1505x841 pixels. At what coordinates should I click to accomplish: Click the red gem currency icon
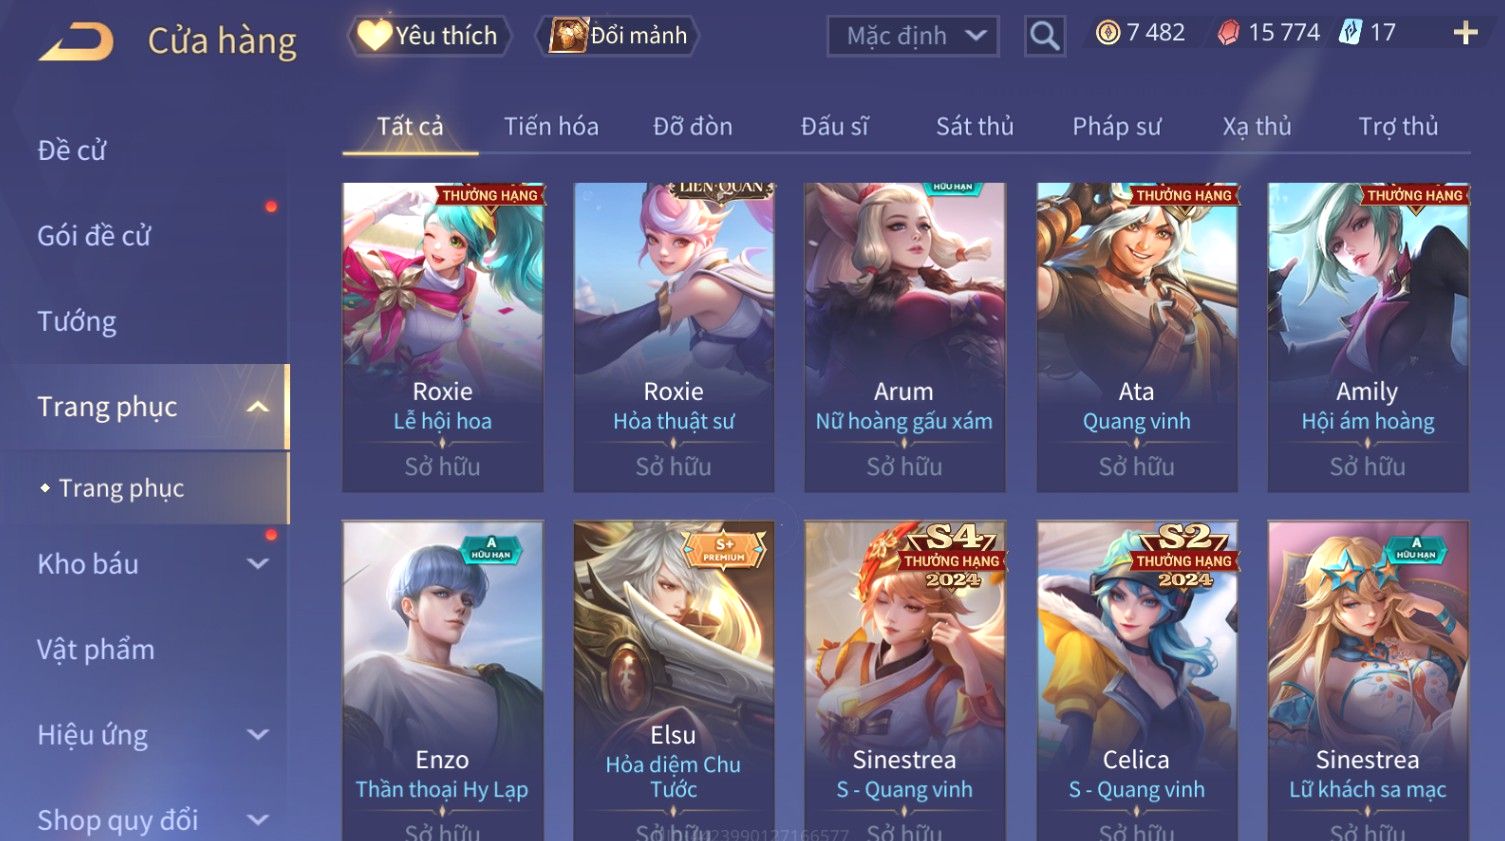tap(1228, 34)
